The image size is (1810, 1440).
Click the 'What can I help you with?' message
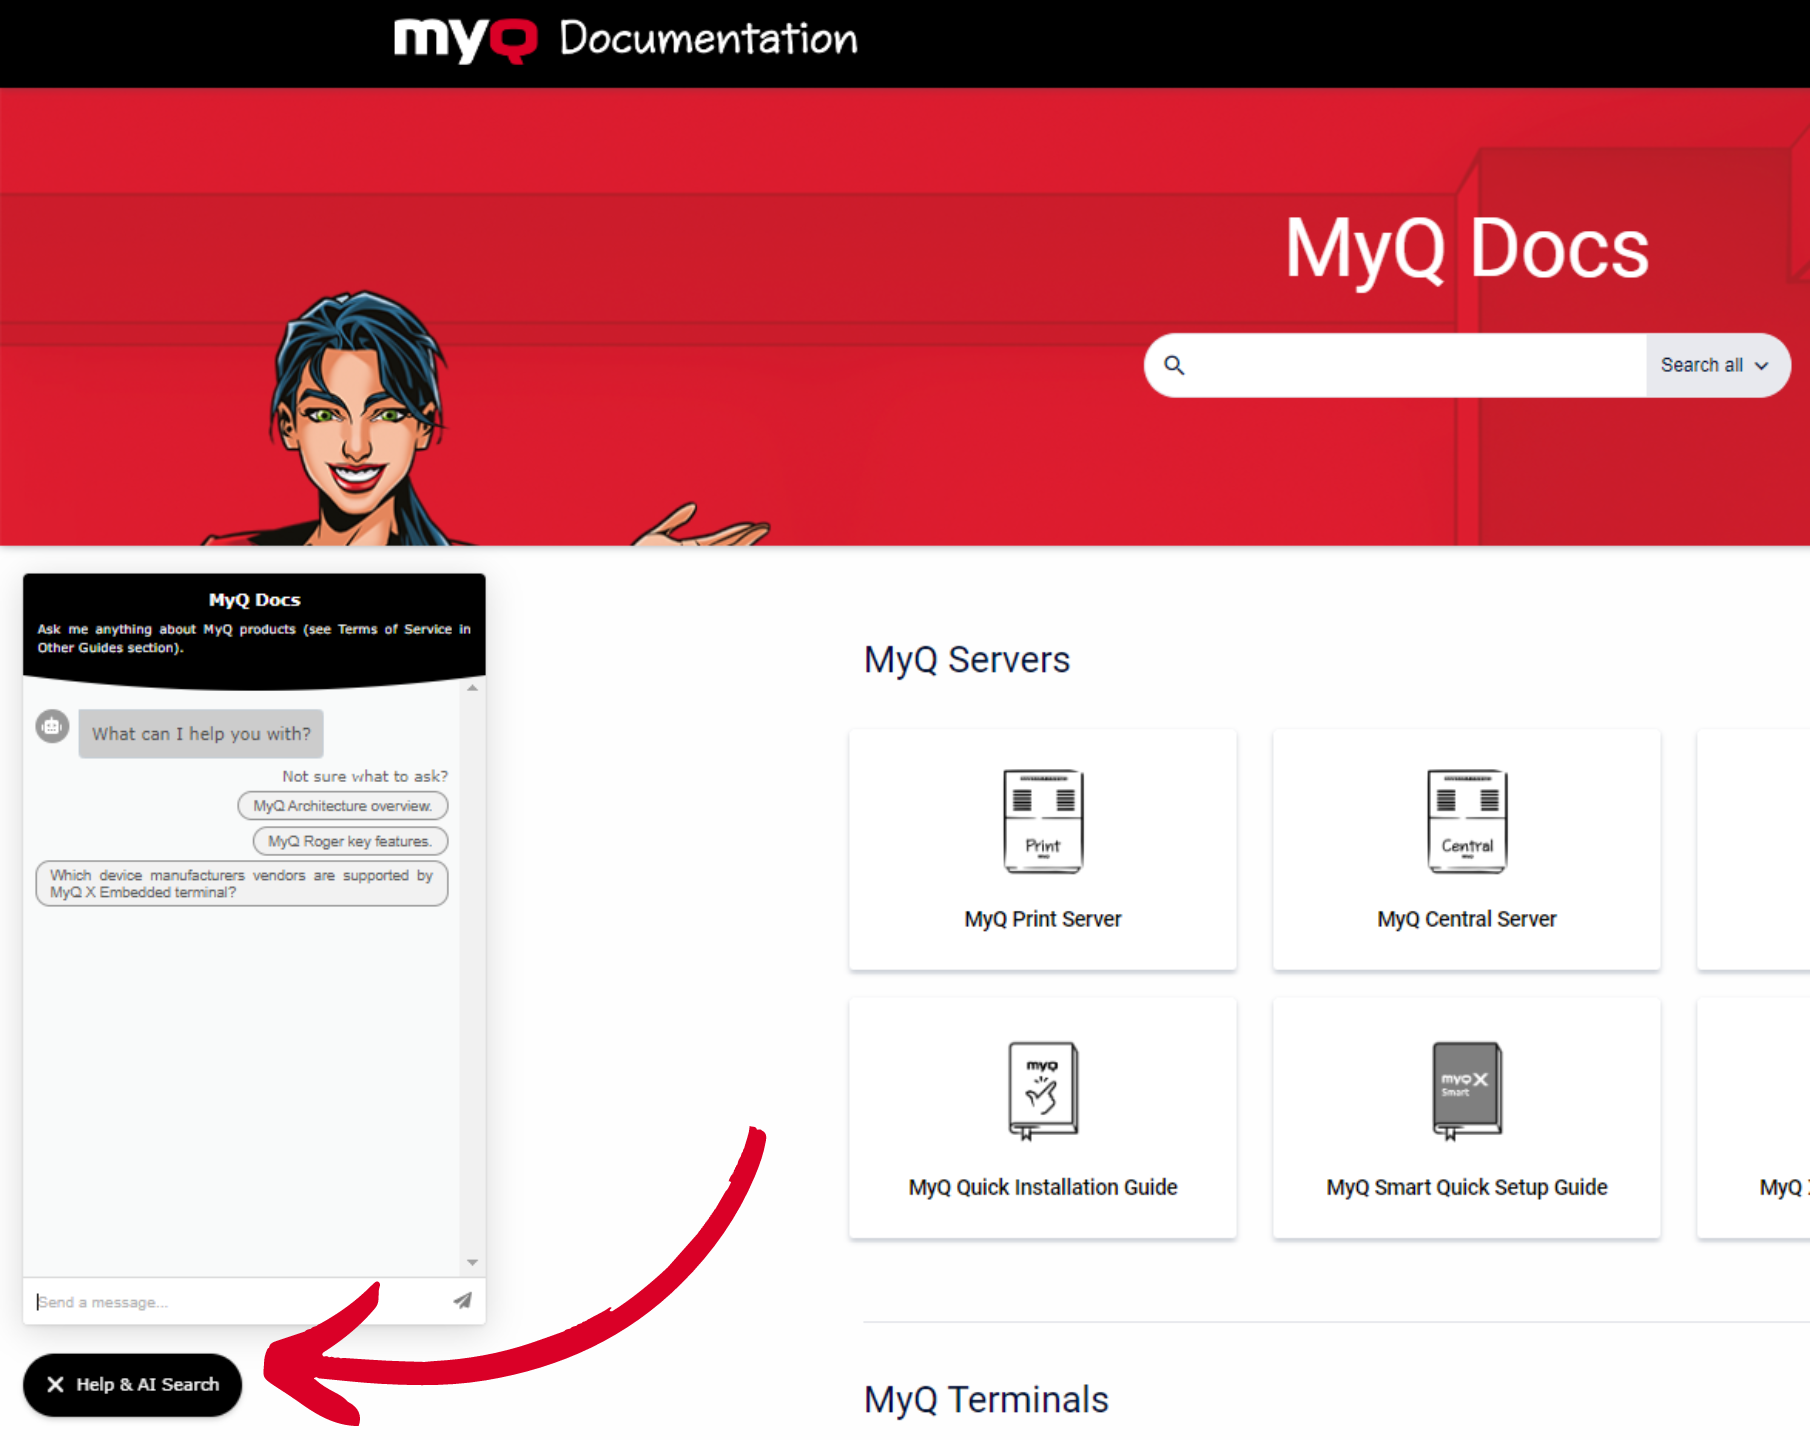pyautogui.click(x=201, y=734)
